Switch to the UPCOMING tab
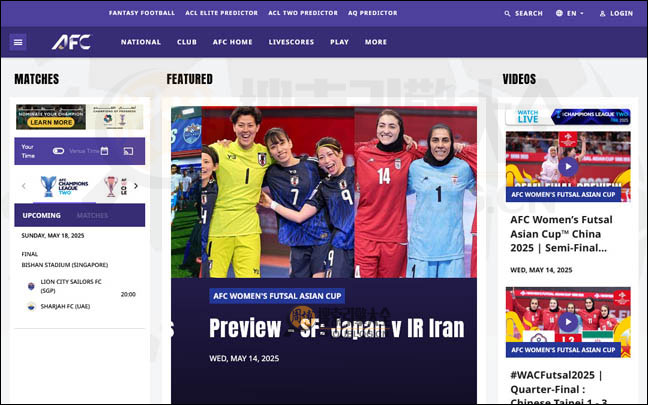 coord(42,215)
